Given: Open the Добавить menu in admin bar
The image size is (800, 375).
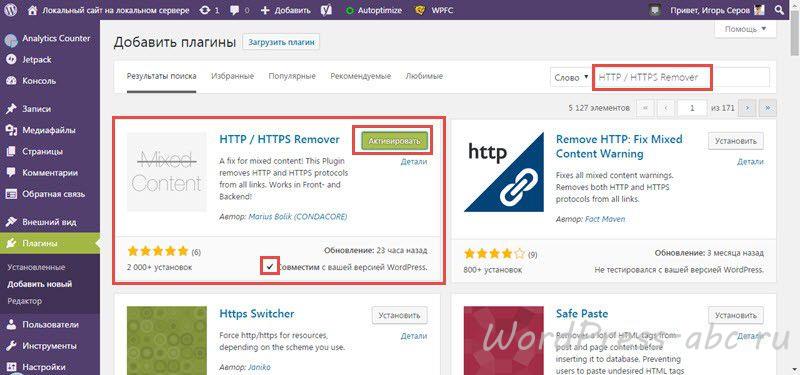Looking at the screenshot, I should click(285, 10).
